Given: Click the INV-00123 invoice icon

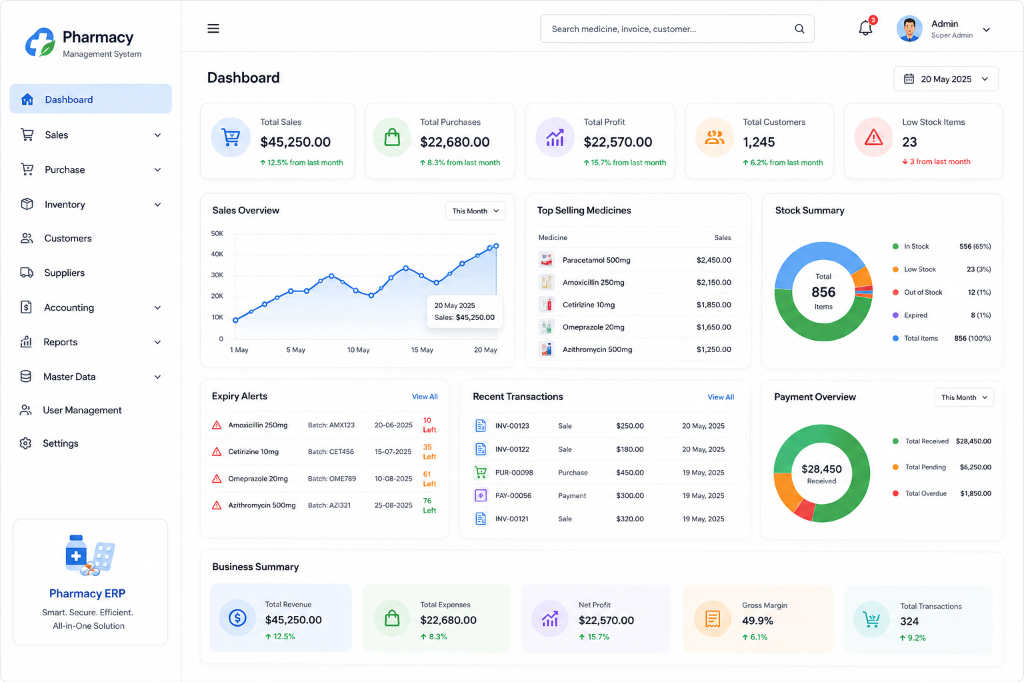Looking at the screenshot, I should (x=481, y=426).
